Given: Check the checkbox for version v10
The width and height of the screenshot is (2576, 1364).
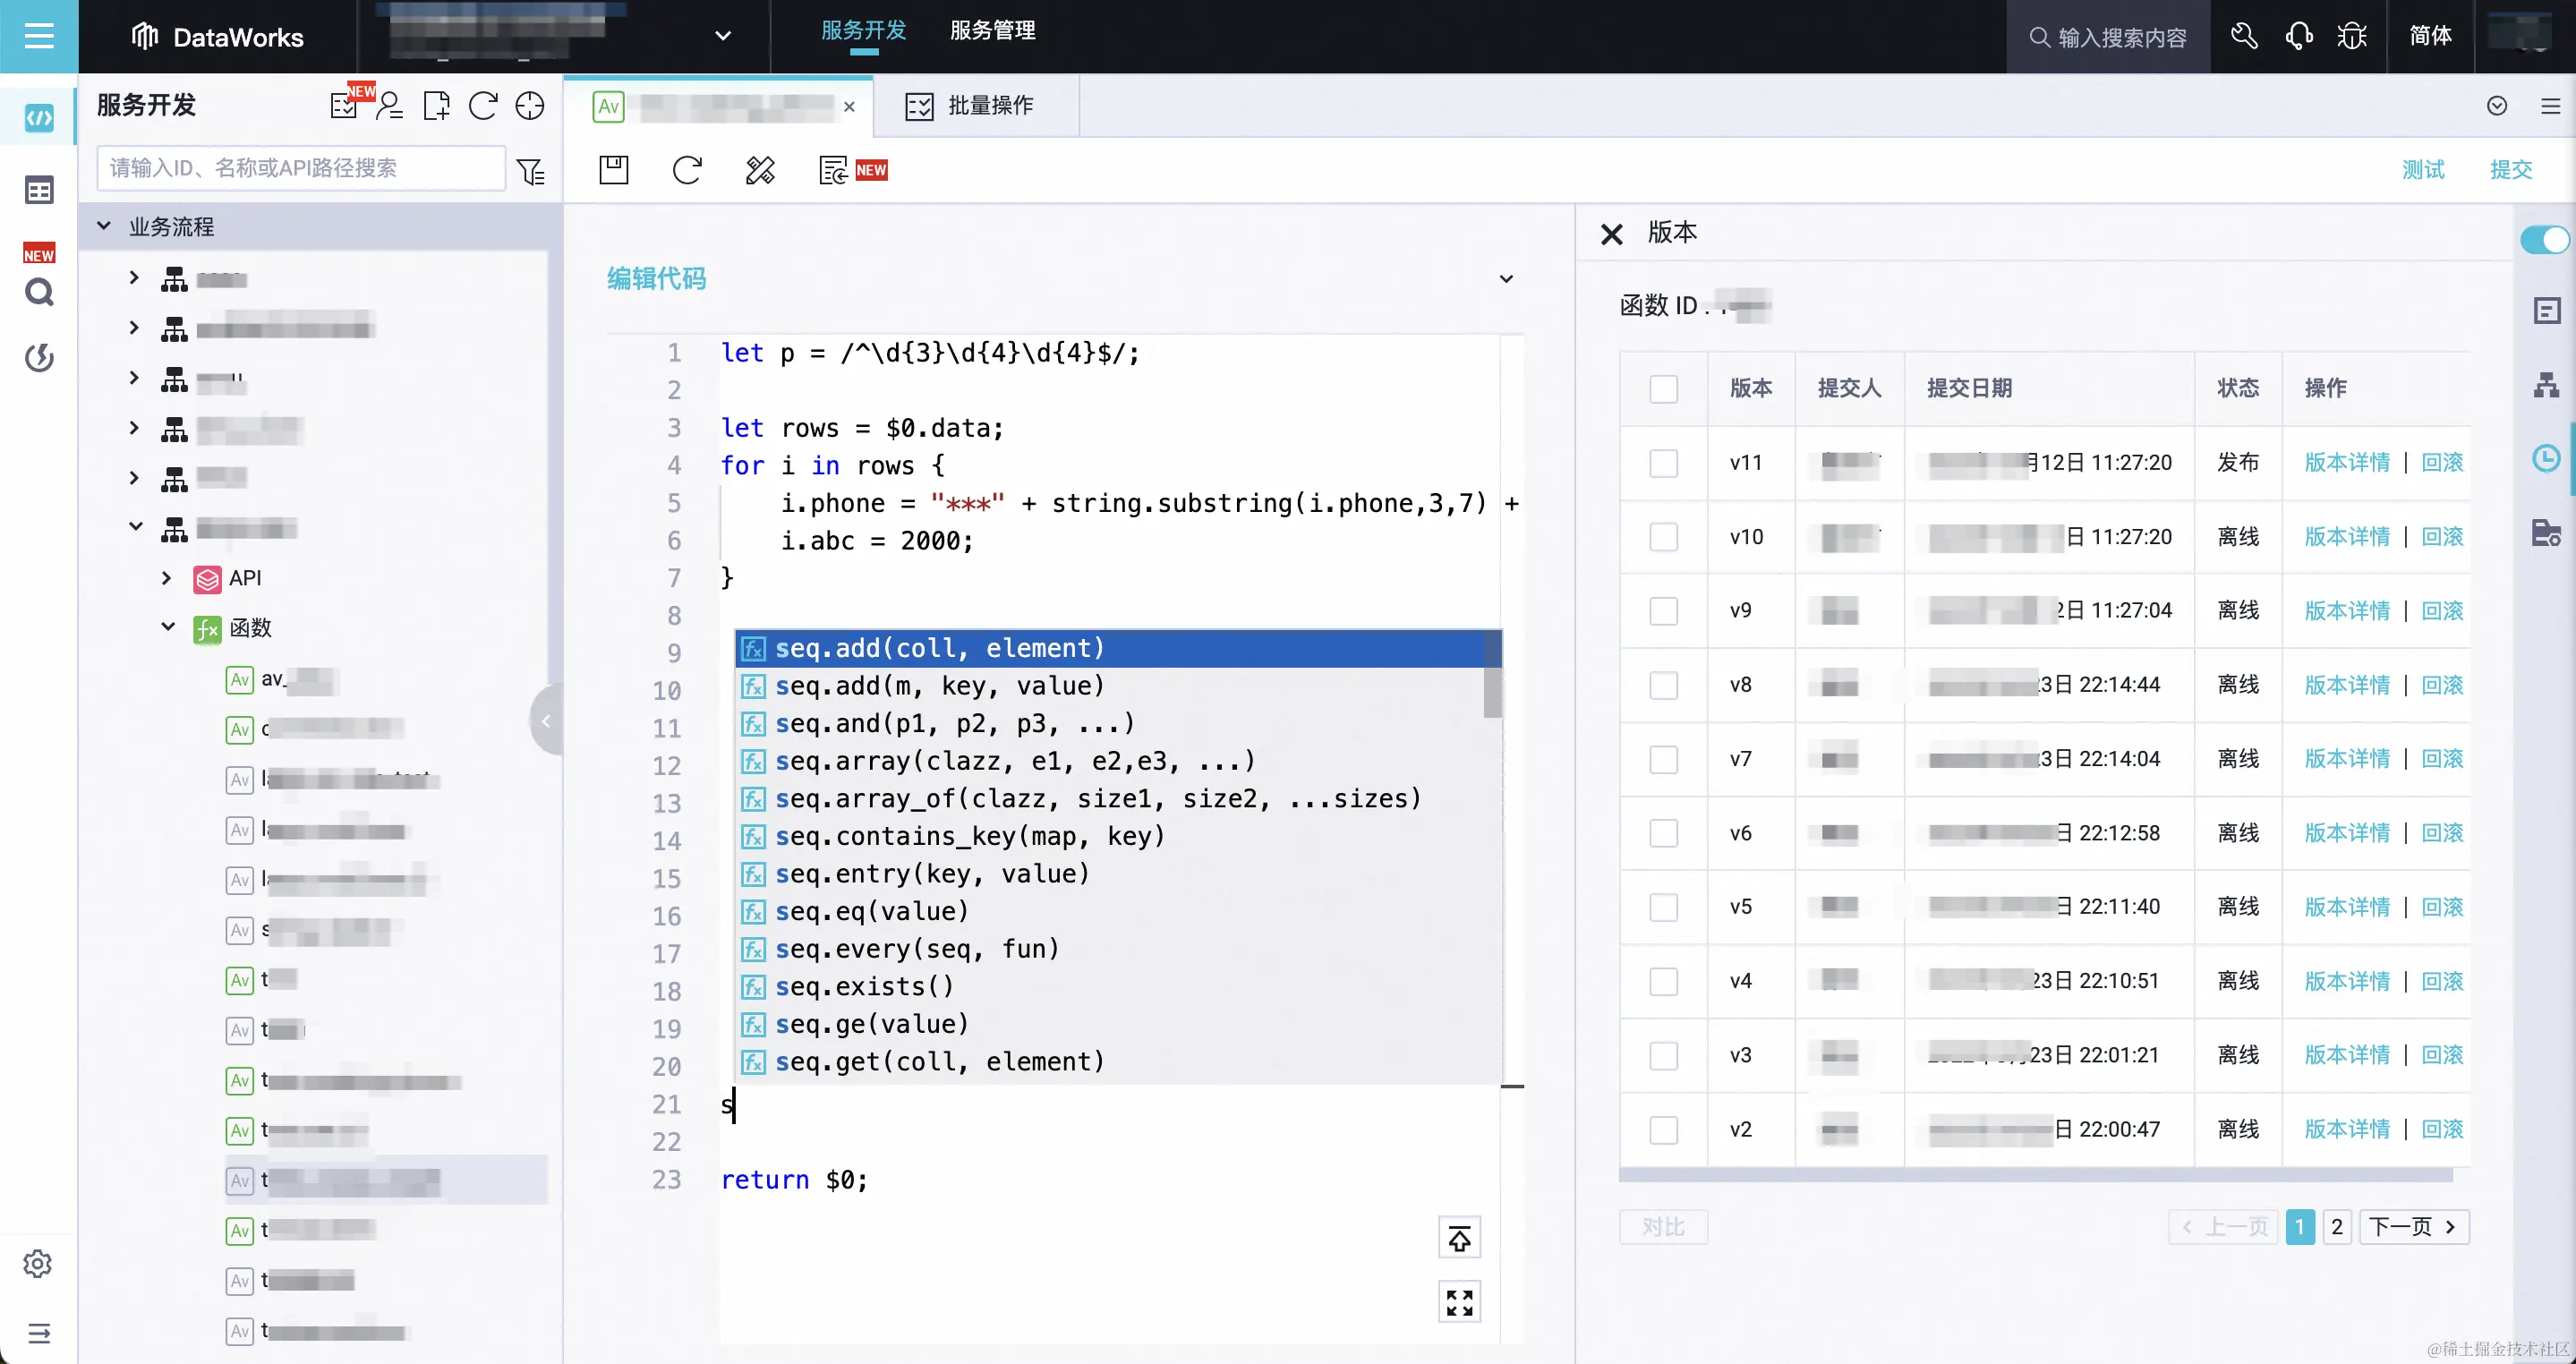Looking at the screenshot, I should click(1664, 537).
